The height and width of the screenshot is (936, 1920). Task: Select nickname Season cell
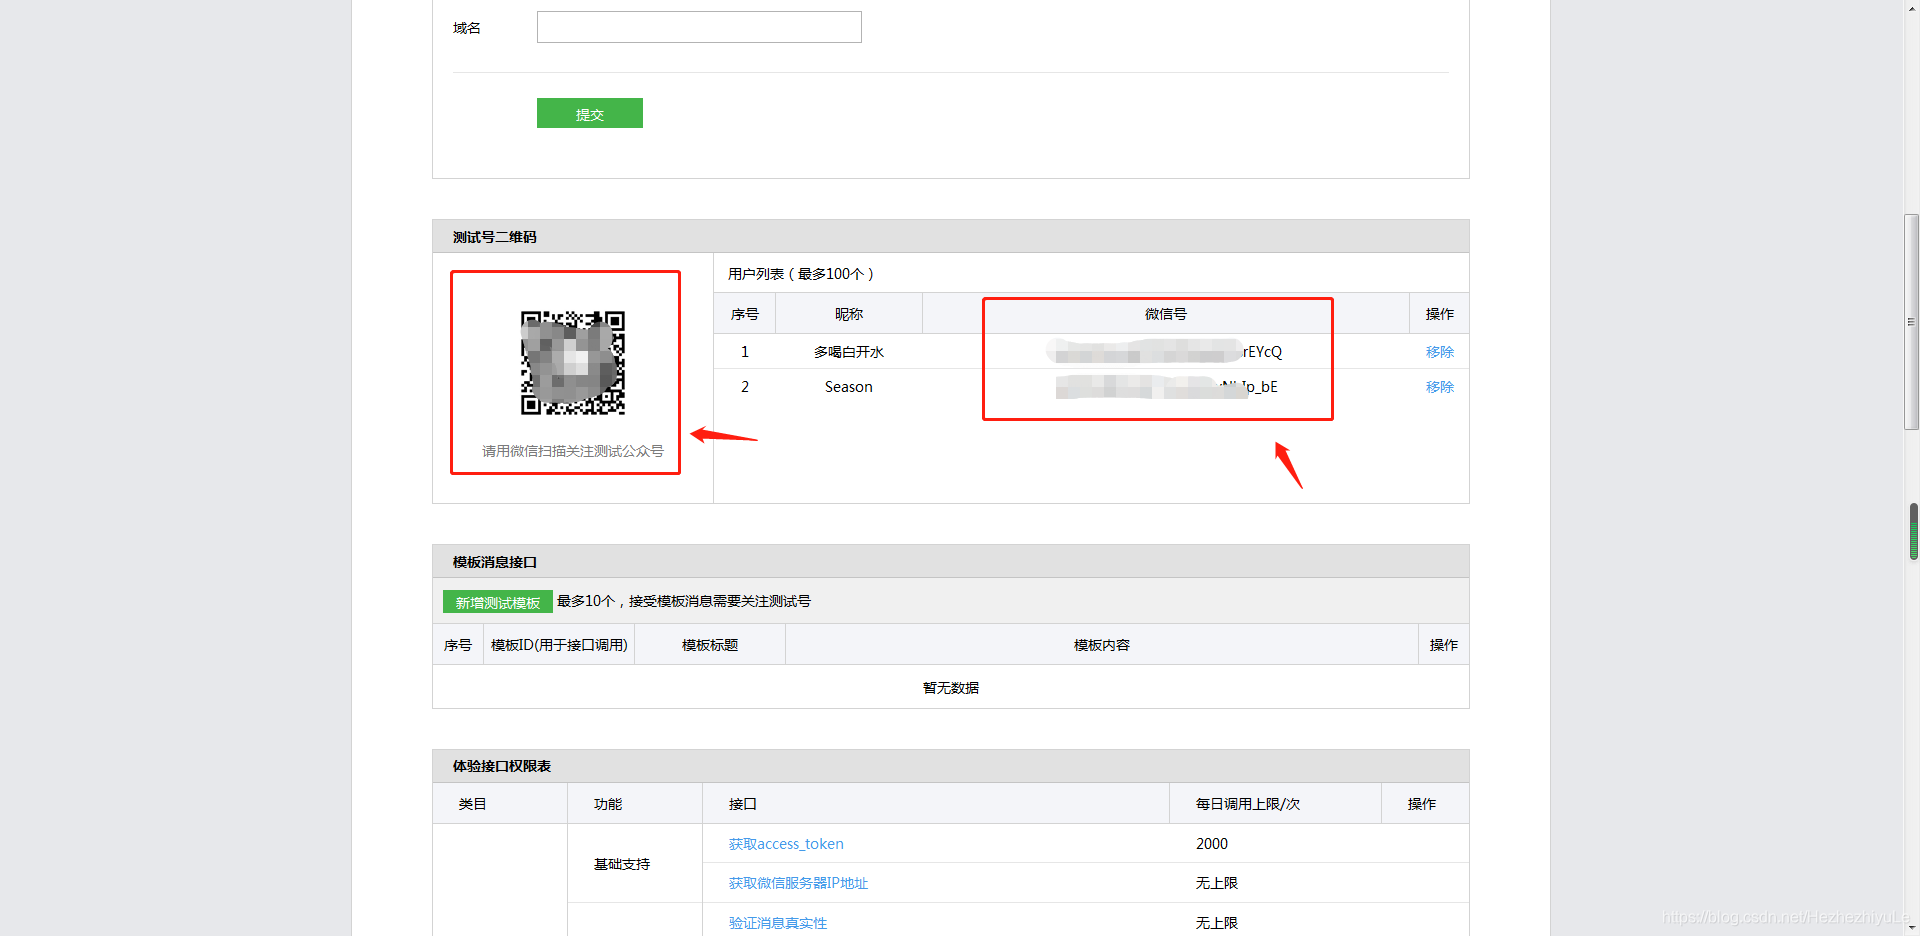coord(848,387)
